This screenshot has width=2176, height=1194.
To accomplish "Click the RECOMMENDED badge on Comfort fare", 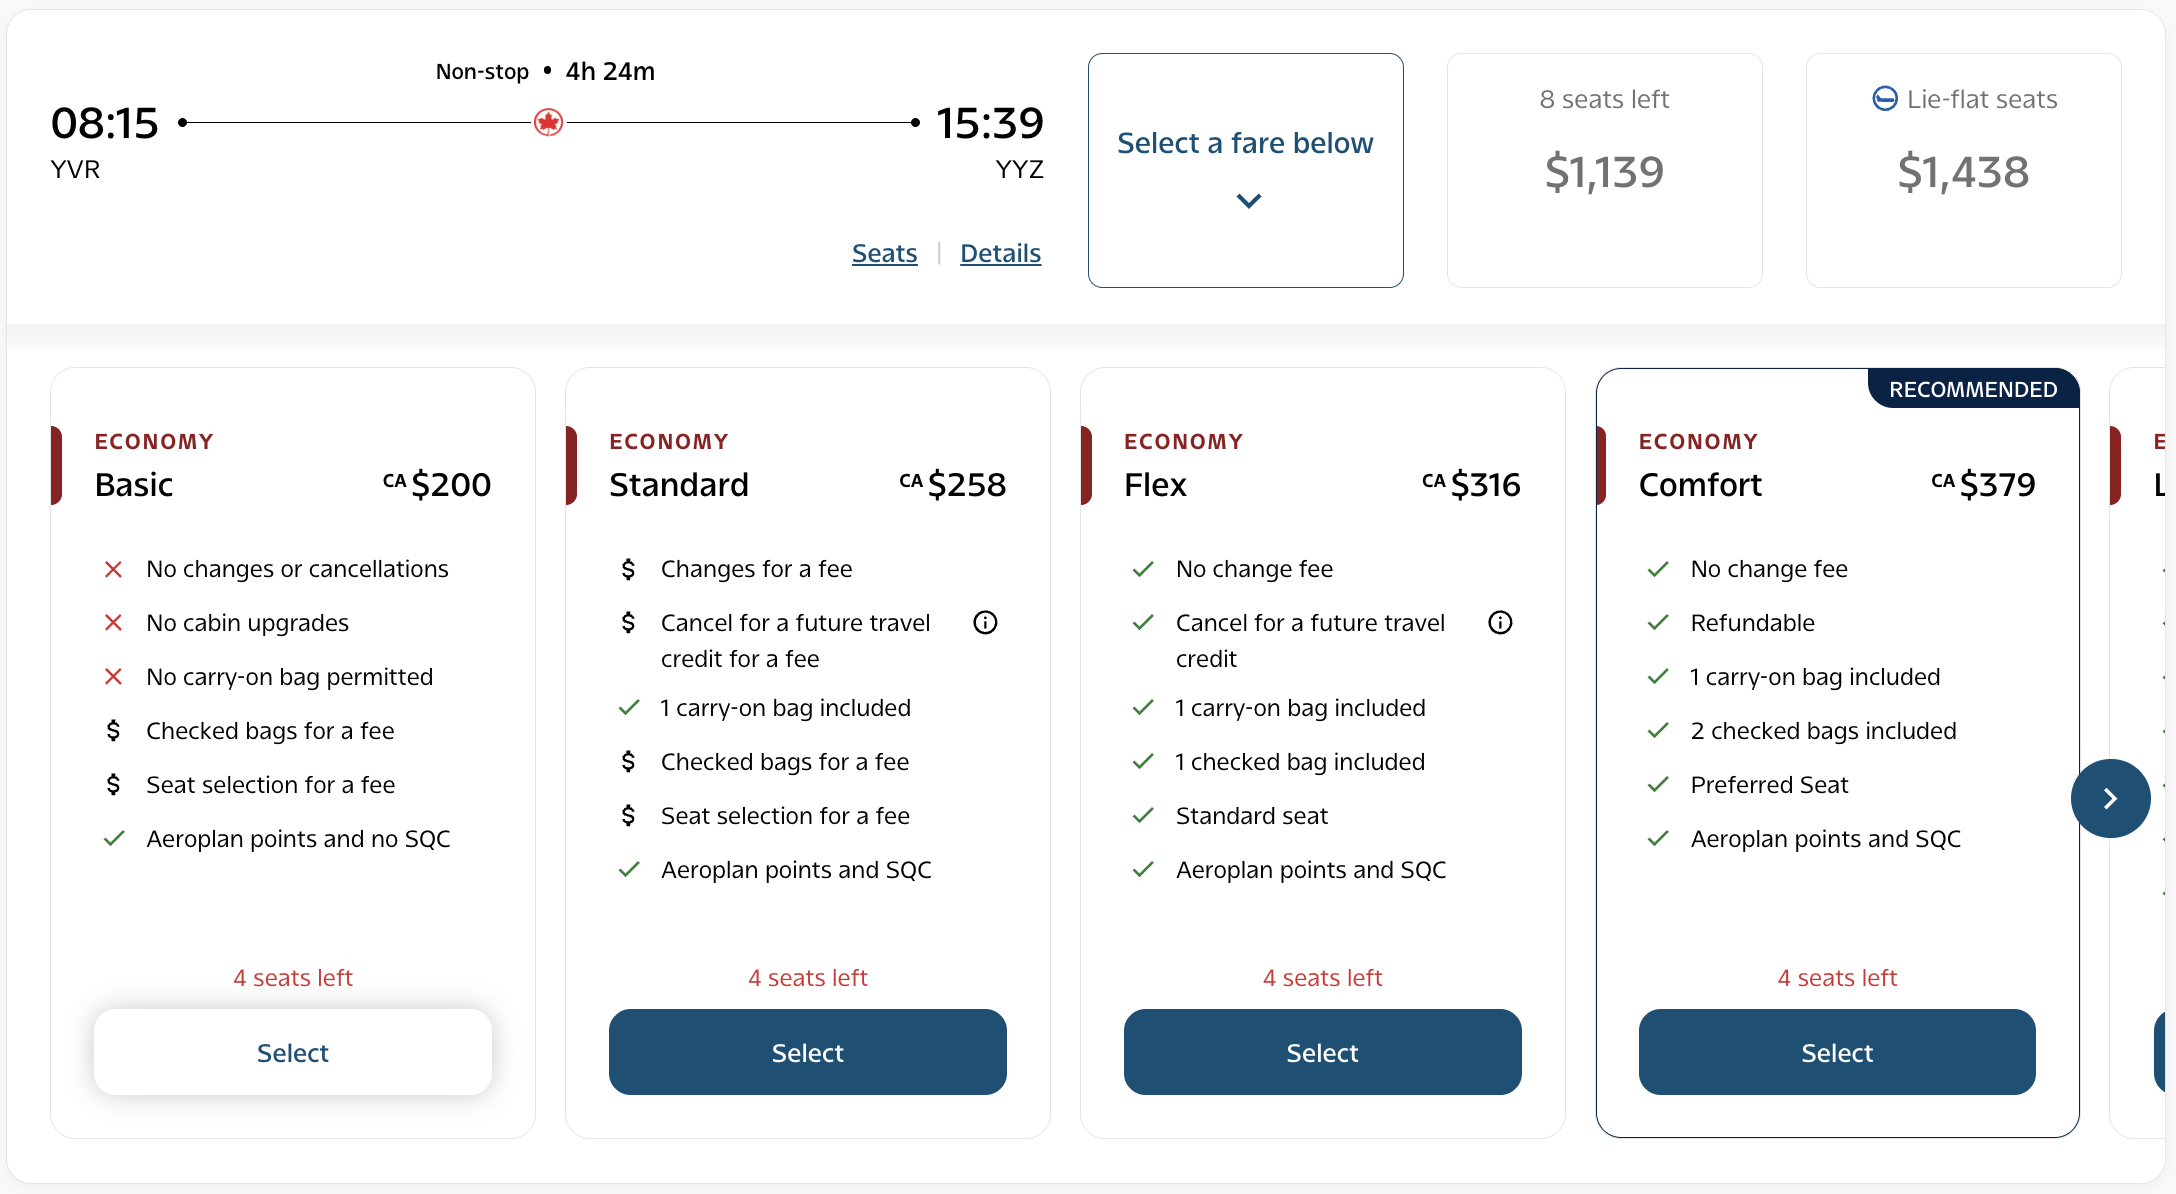I will click(x=1973, y=389).
